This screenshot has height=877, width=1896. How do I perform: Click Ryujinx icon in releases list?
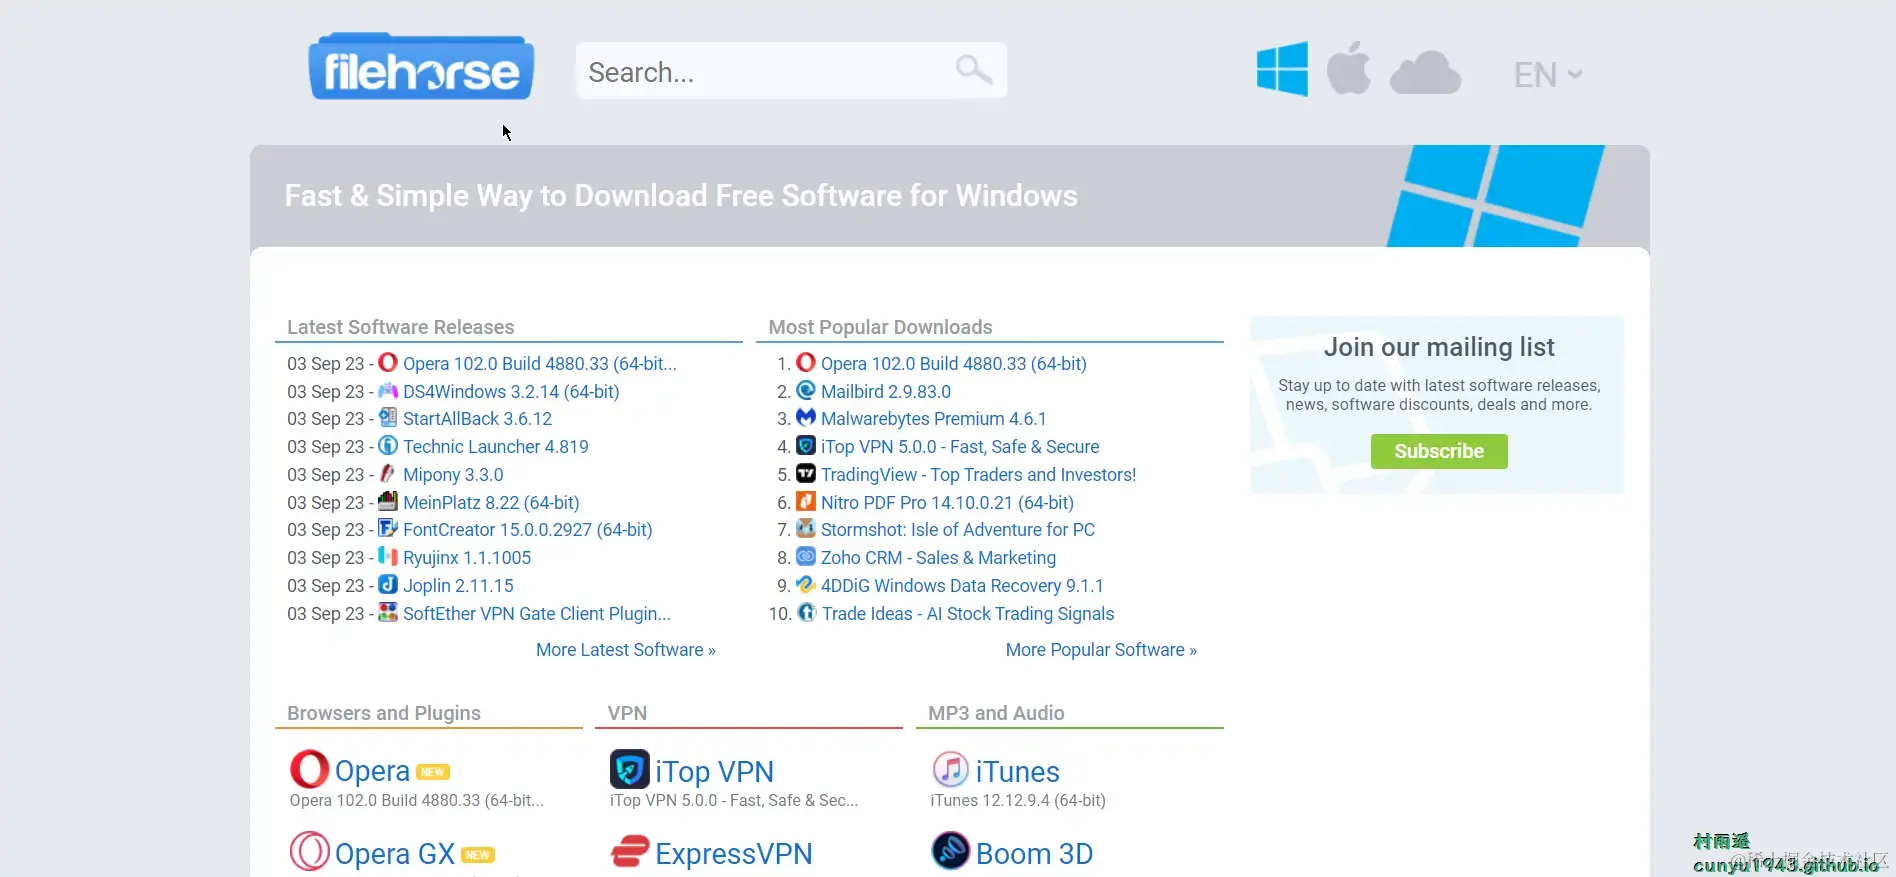pos(388,557)
